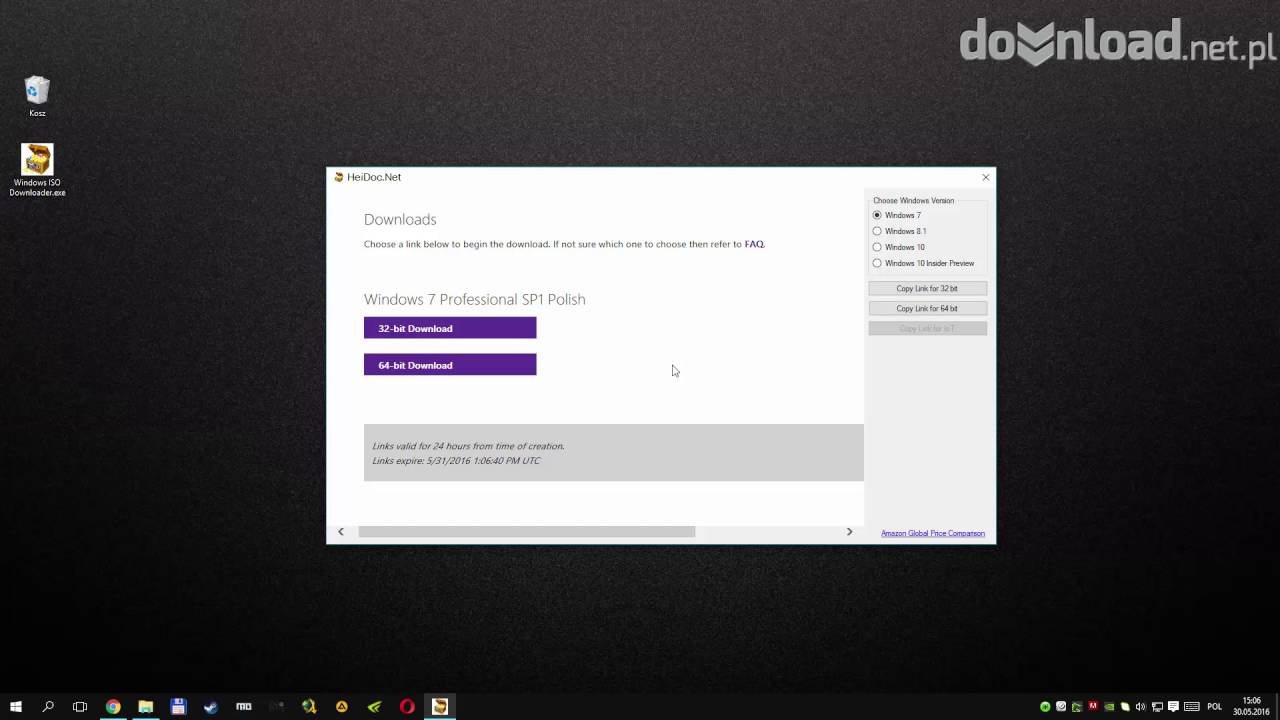The height and width of the screenshot is (720, 1280).
Task: Copy Link for 64 bit
Action: 927,308
